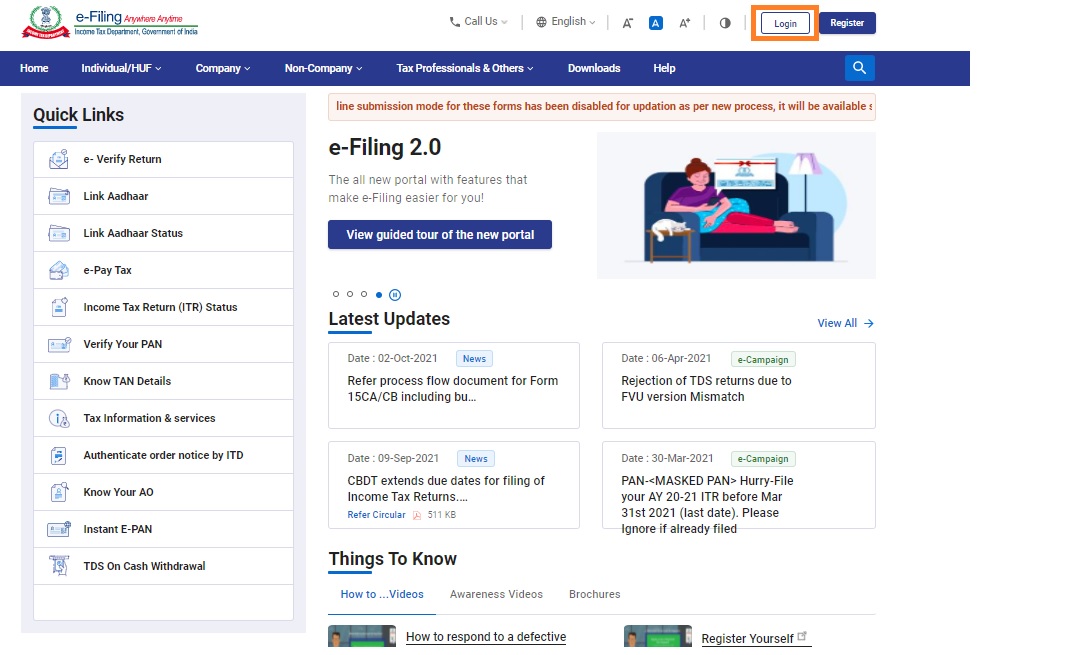Toggle the dark contrast mode icon

(x=725, y=23)
